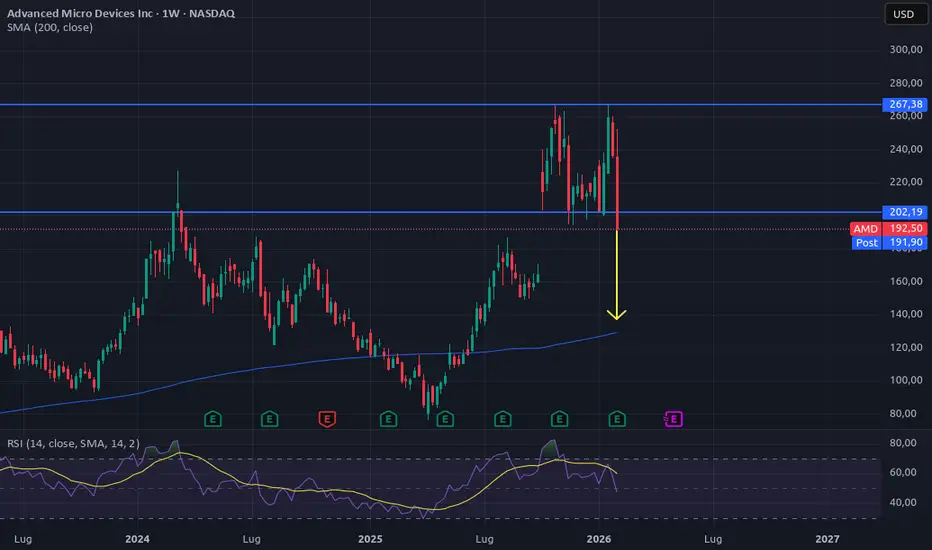Image resolution: width=932 pixels, height=550 pixels.
Task: Click the green earnings marker just left of the red one
Action: point(269,419)
